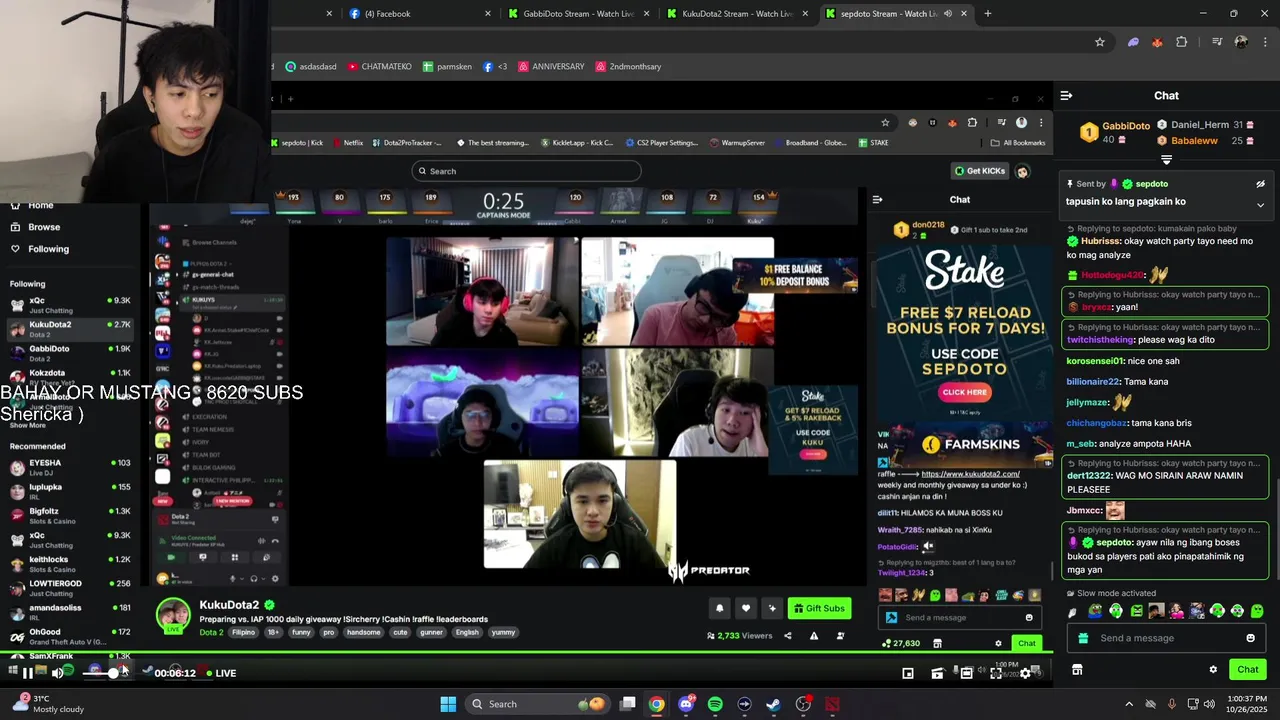Switch to the KukuDota2 Stream tab
This screenshot has width=1280, height=720.
[735, 14]
